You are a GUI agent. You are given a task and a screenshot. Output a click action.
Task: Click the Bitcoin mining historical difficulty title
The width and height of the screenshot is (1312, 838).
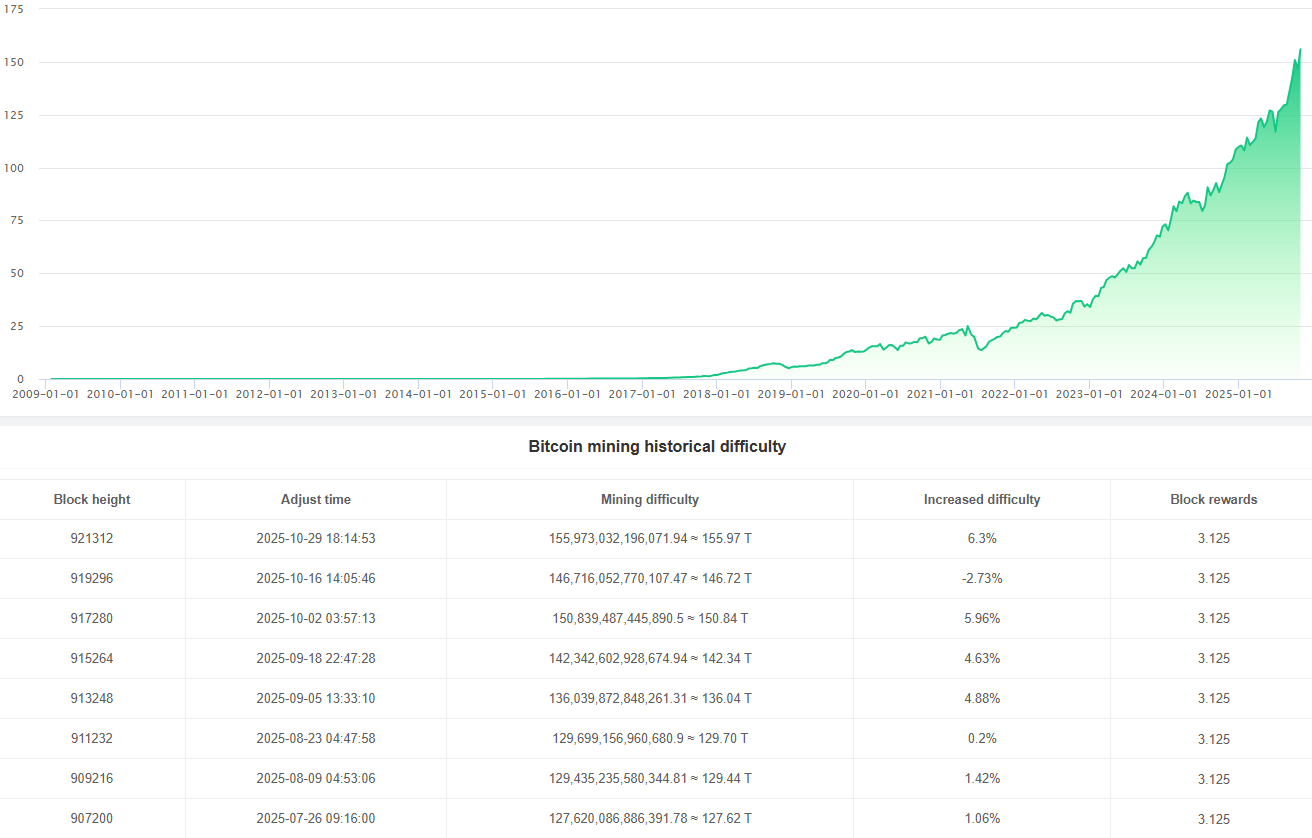tap(657, 447)
